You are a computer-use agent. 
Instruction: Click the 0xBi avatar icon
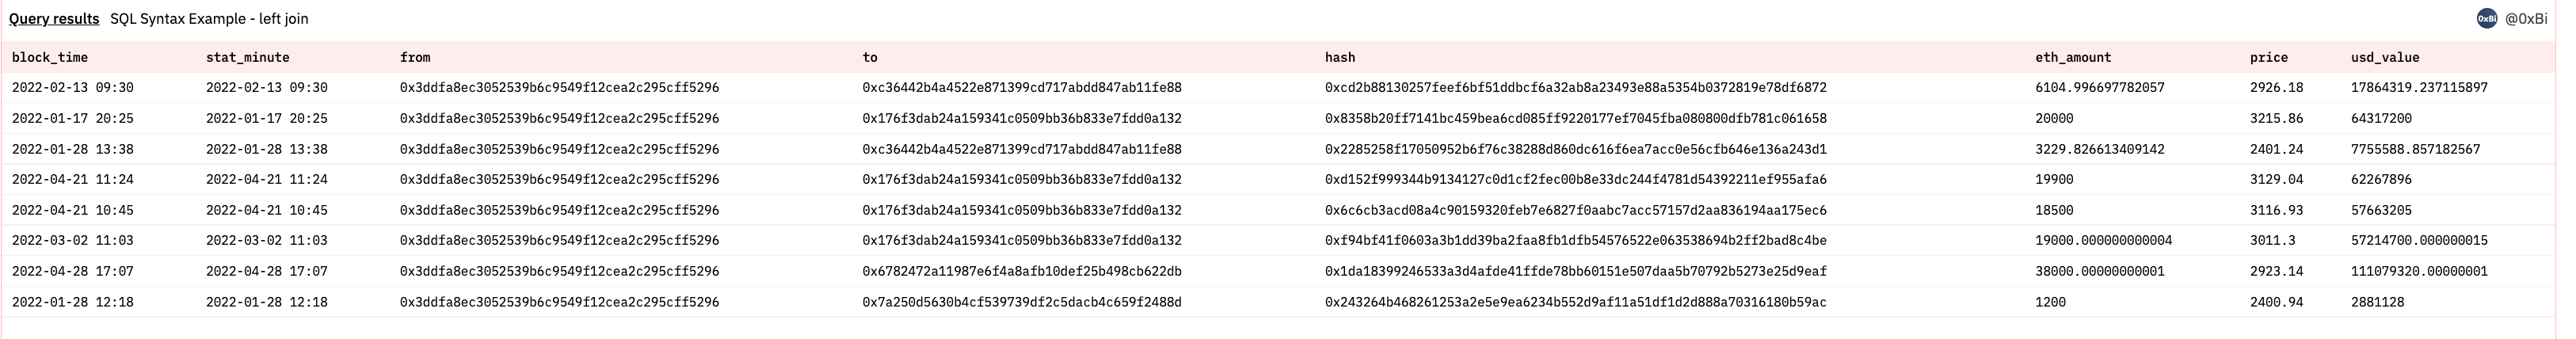tap(2486, 18)
